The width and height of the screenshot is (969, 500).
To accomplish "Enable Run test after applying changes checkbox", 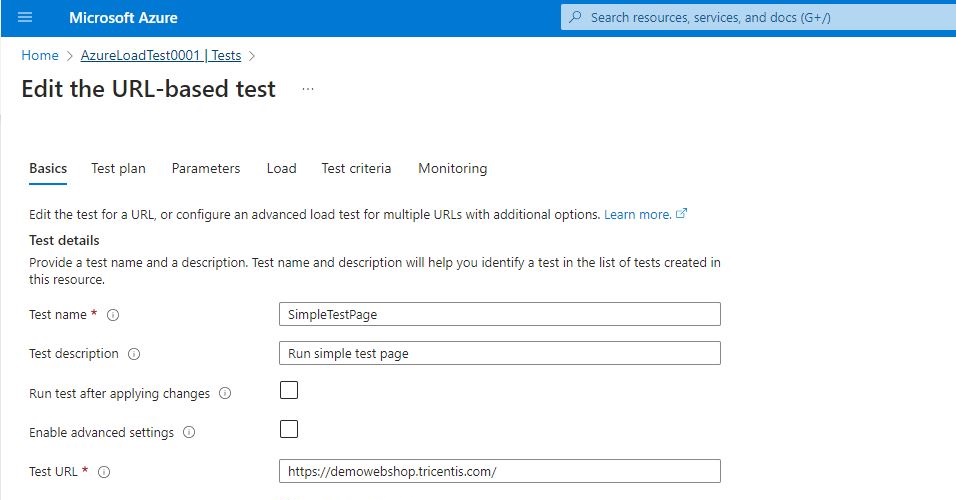I will pos(289,391).
